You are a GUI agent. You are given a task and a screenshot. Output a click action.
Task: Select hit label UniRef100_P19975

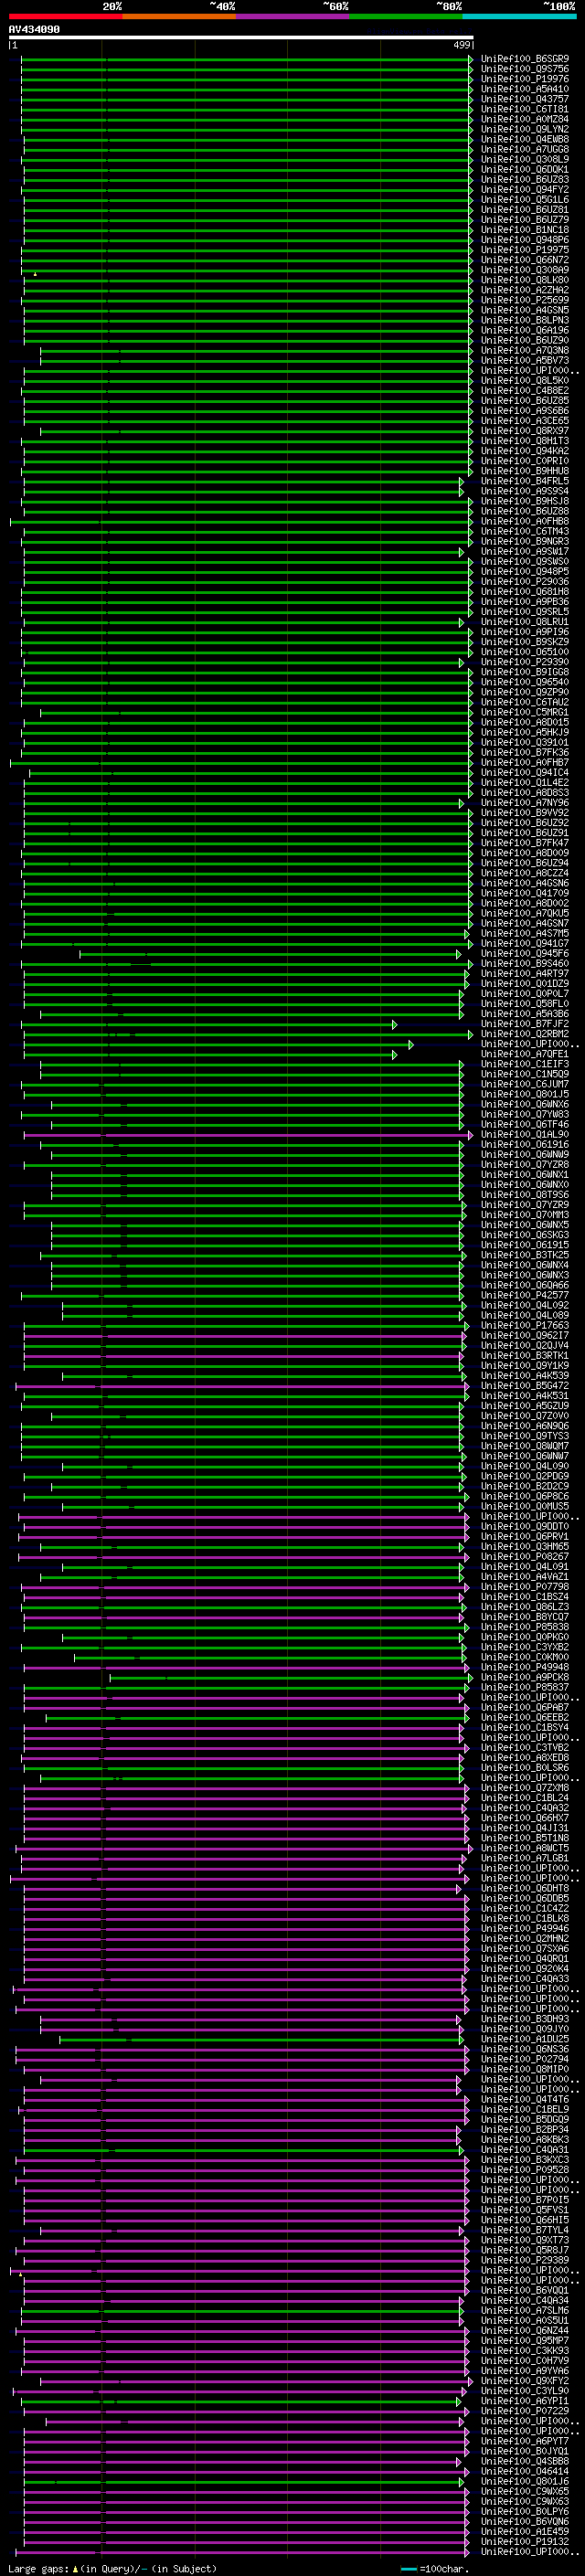tap(525, 250)
